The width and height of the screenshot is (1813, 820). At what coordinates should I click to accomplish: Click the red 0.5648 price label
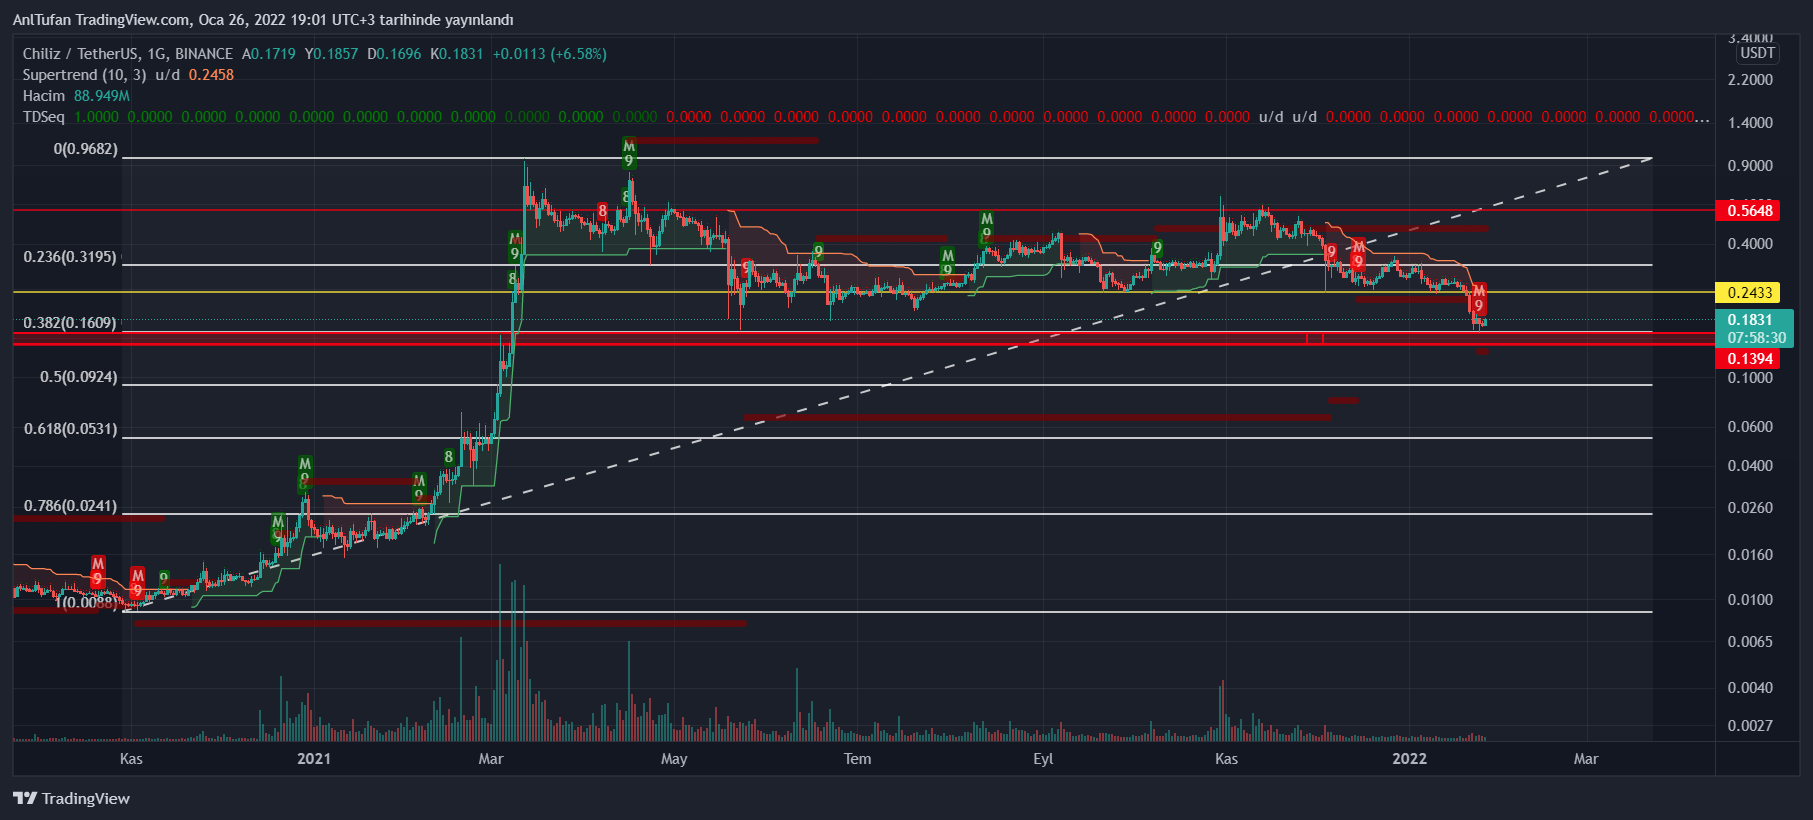click(x=1746, y=210)
